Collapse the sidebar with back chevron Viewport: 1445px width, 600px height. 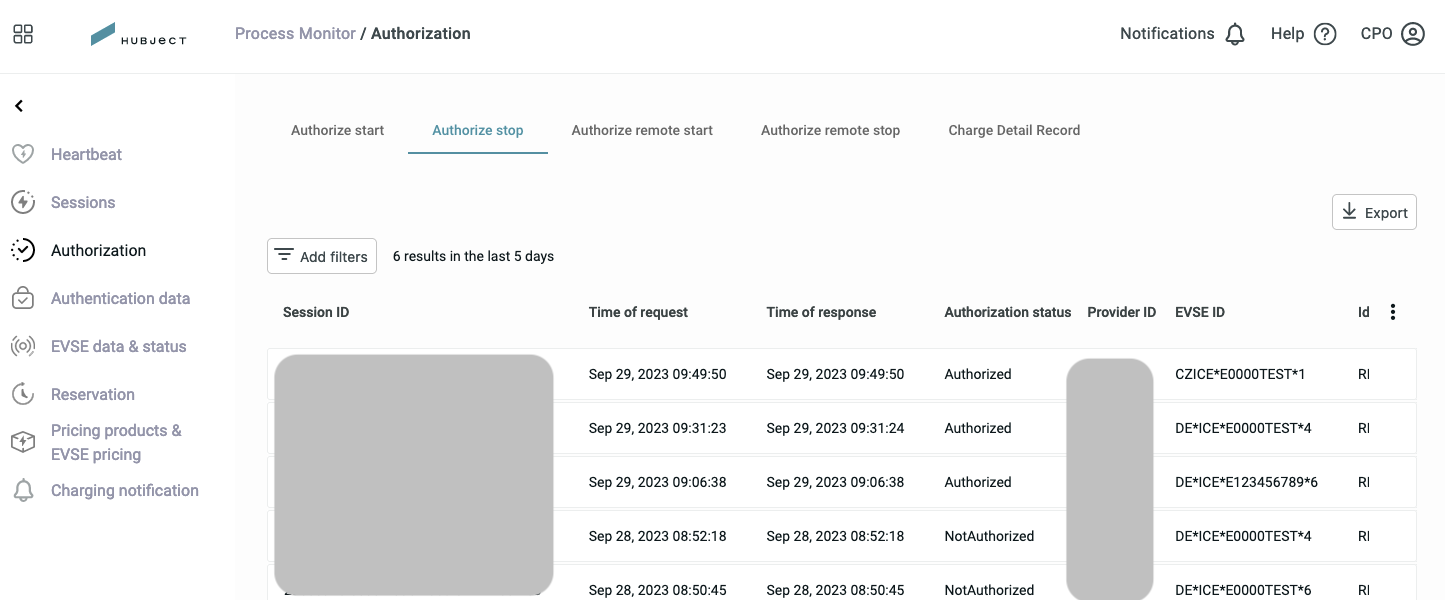tap(19, 106)
